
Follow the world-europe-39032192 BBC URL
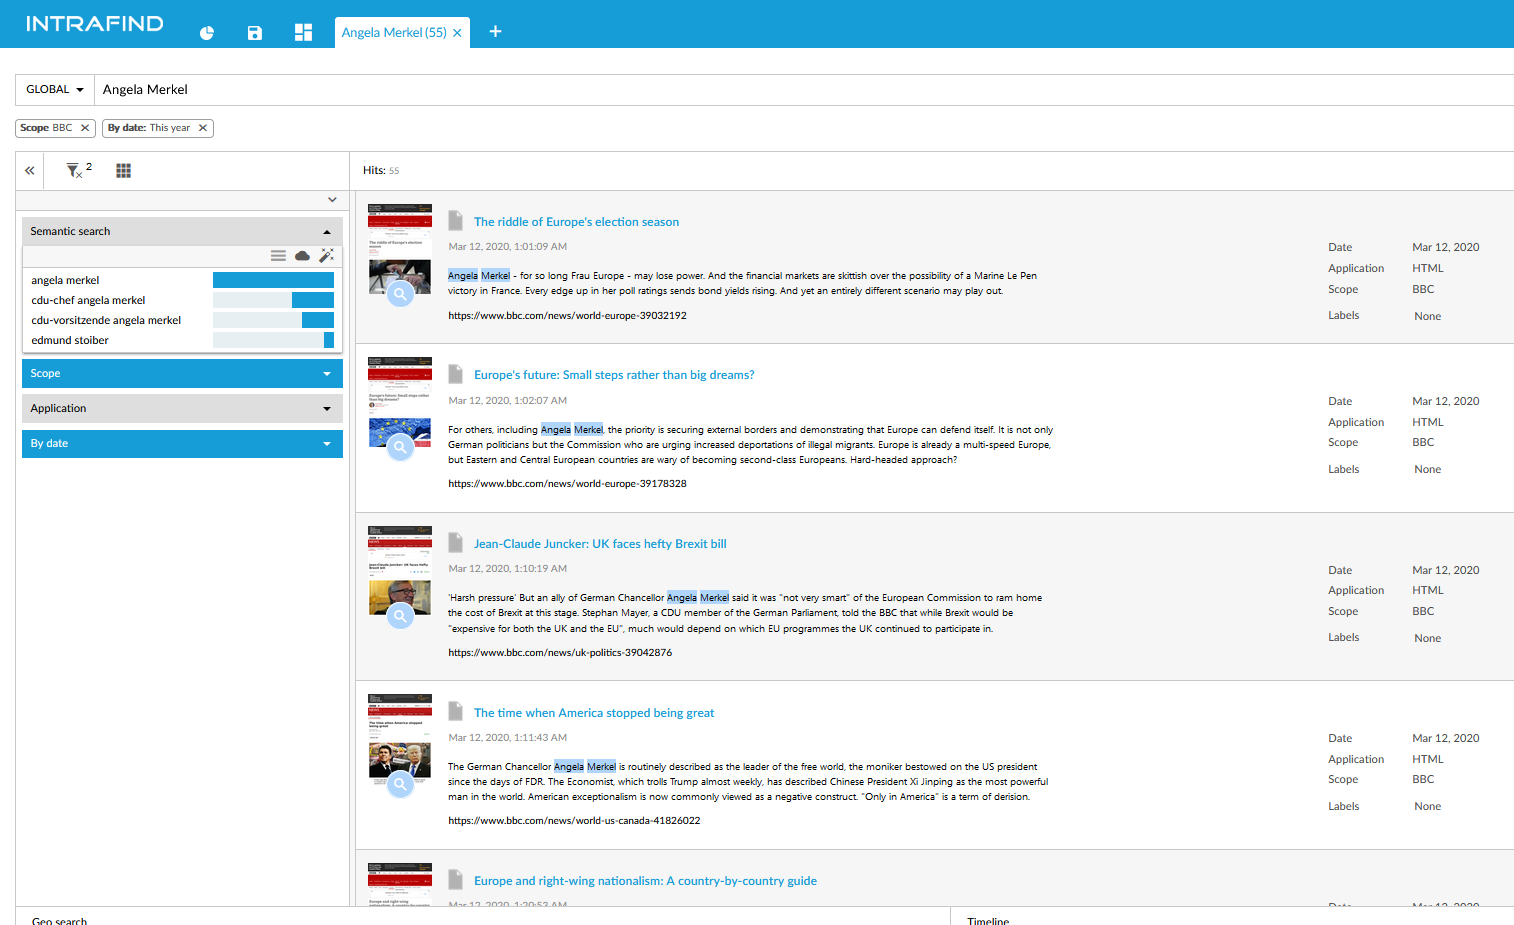point(567,316)
